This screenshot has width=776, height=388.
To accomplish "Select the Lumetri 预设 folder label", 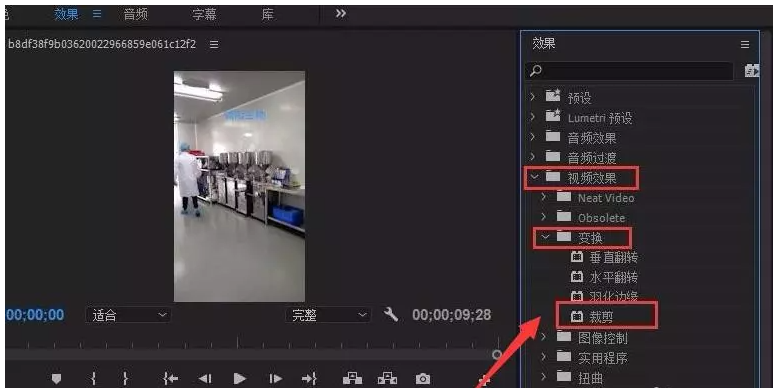I will [x=600, y=118].
